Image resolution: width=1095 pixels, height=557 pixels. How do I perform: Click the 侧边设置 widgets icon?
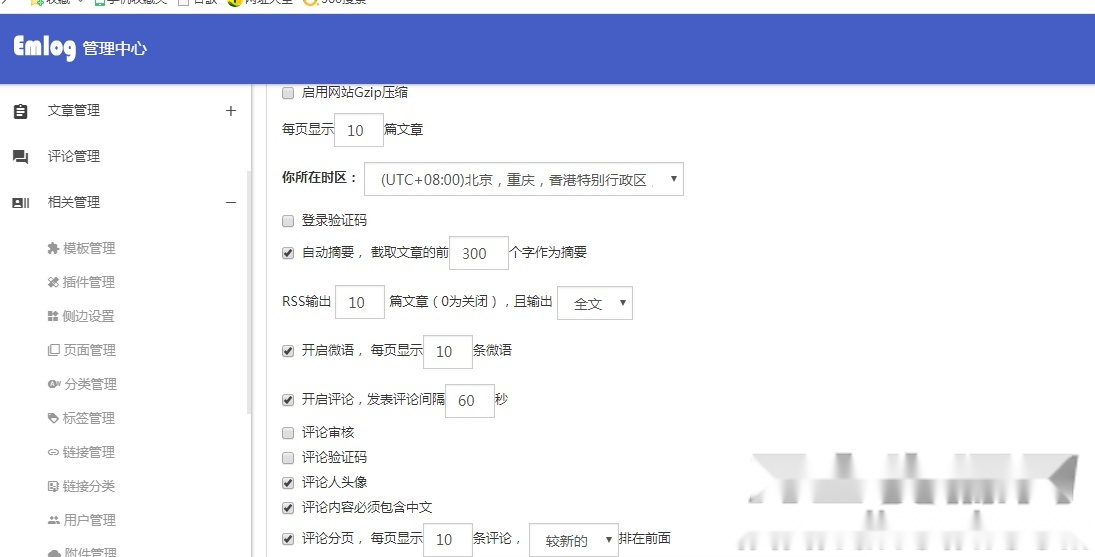(53, 317)
